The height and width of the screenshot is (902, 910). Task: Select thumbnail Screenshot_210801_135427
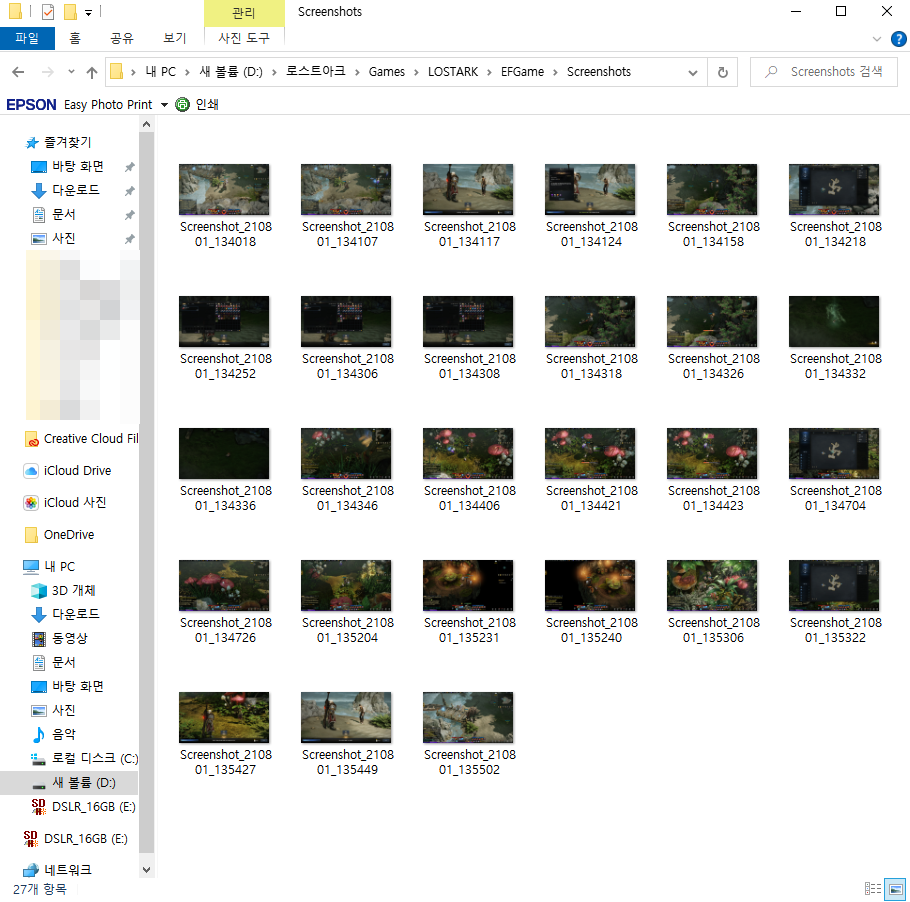click(x=224, y=717)
